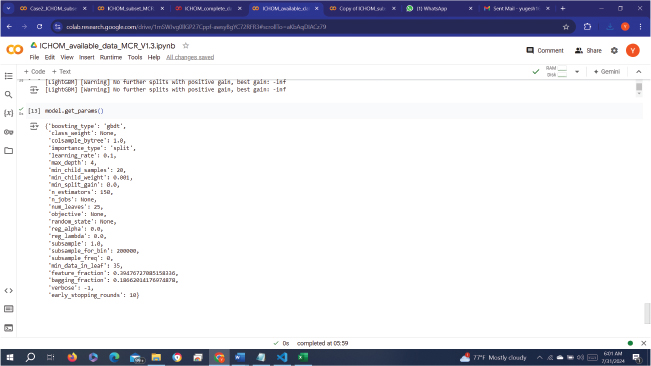Open Windows taskbar search

coord(30,357)
